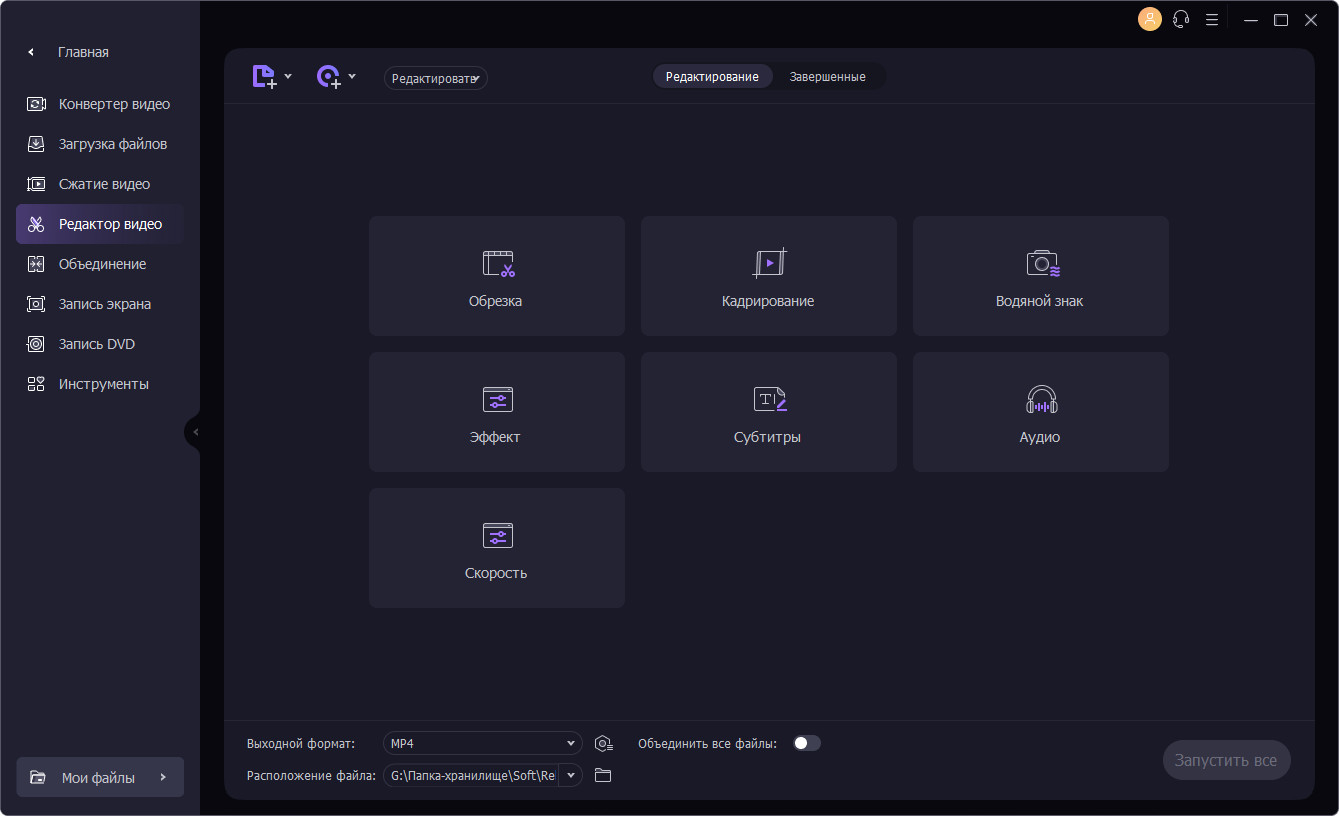Open the Аудио card by its label
This screenshot has height=816, width=1339.
click(1040, 437)
